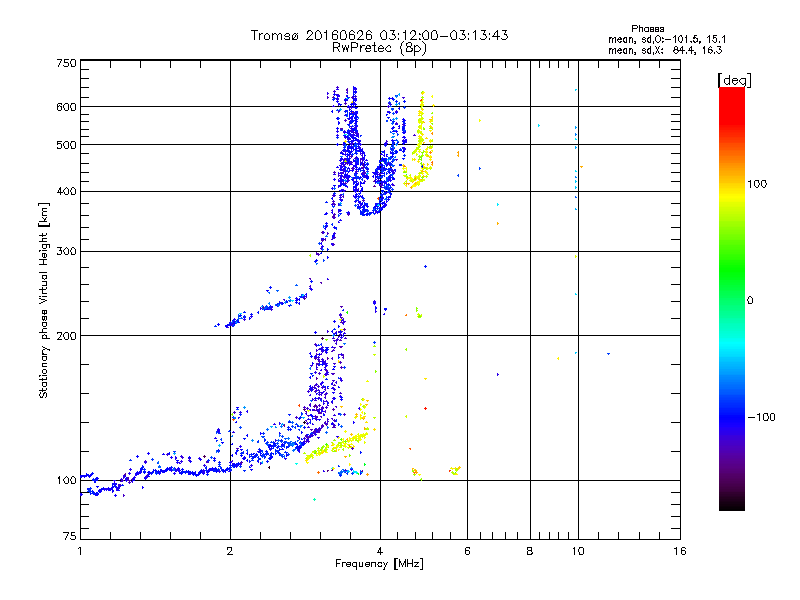Click the Frequency [MHz] axis label
800x600 pixels.
point(379,564)
